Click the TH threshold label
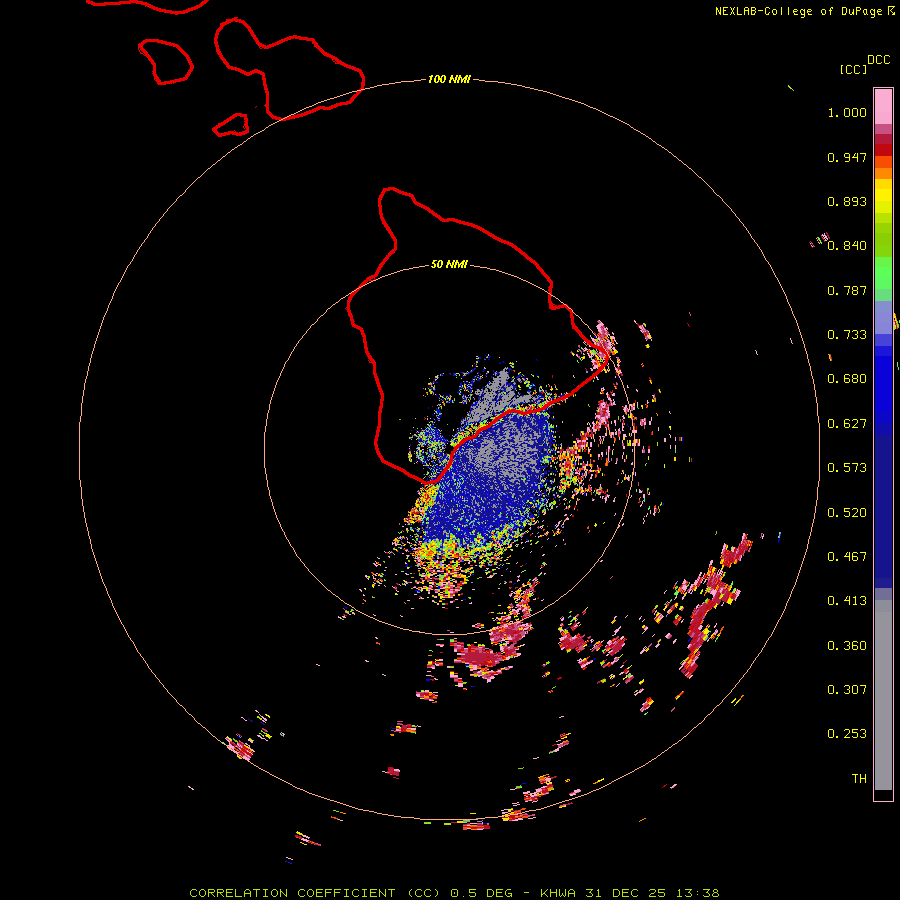The height and width of the screenshot is (900, 900). click(x=859, y=779)
